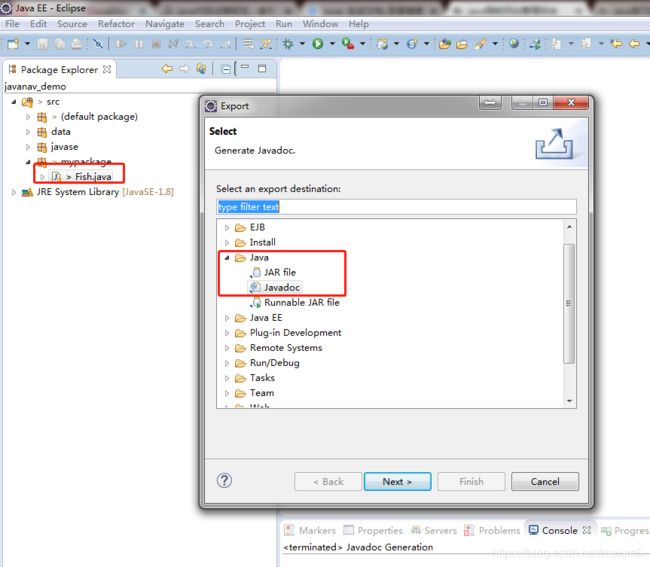The height and width of the screenshot is (567, 650).
Task: Click the Run Last Tool icon
Action: [x=348, y=44]
